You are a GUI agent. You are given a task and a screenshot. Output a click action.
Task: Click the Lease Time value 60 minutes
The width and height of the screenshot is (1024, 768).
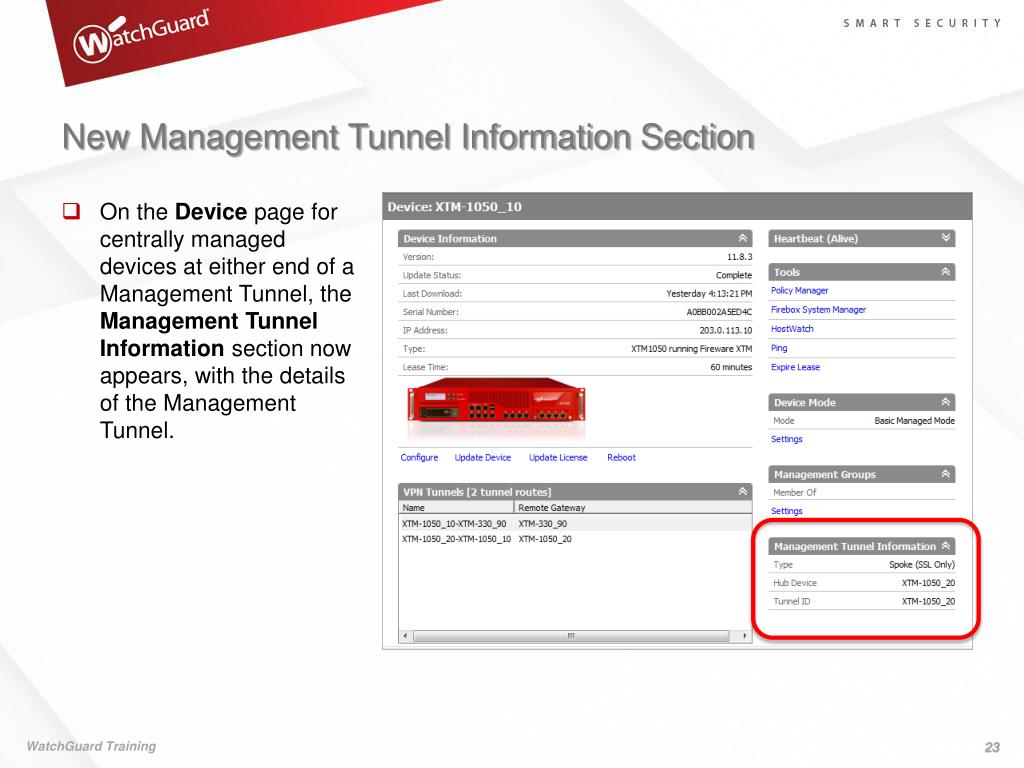coord(731,367)
